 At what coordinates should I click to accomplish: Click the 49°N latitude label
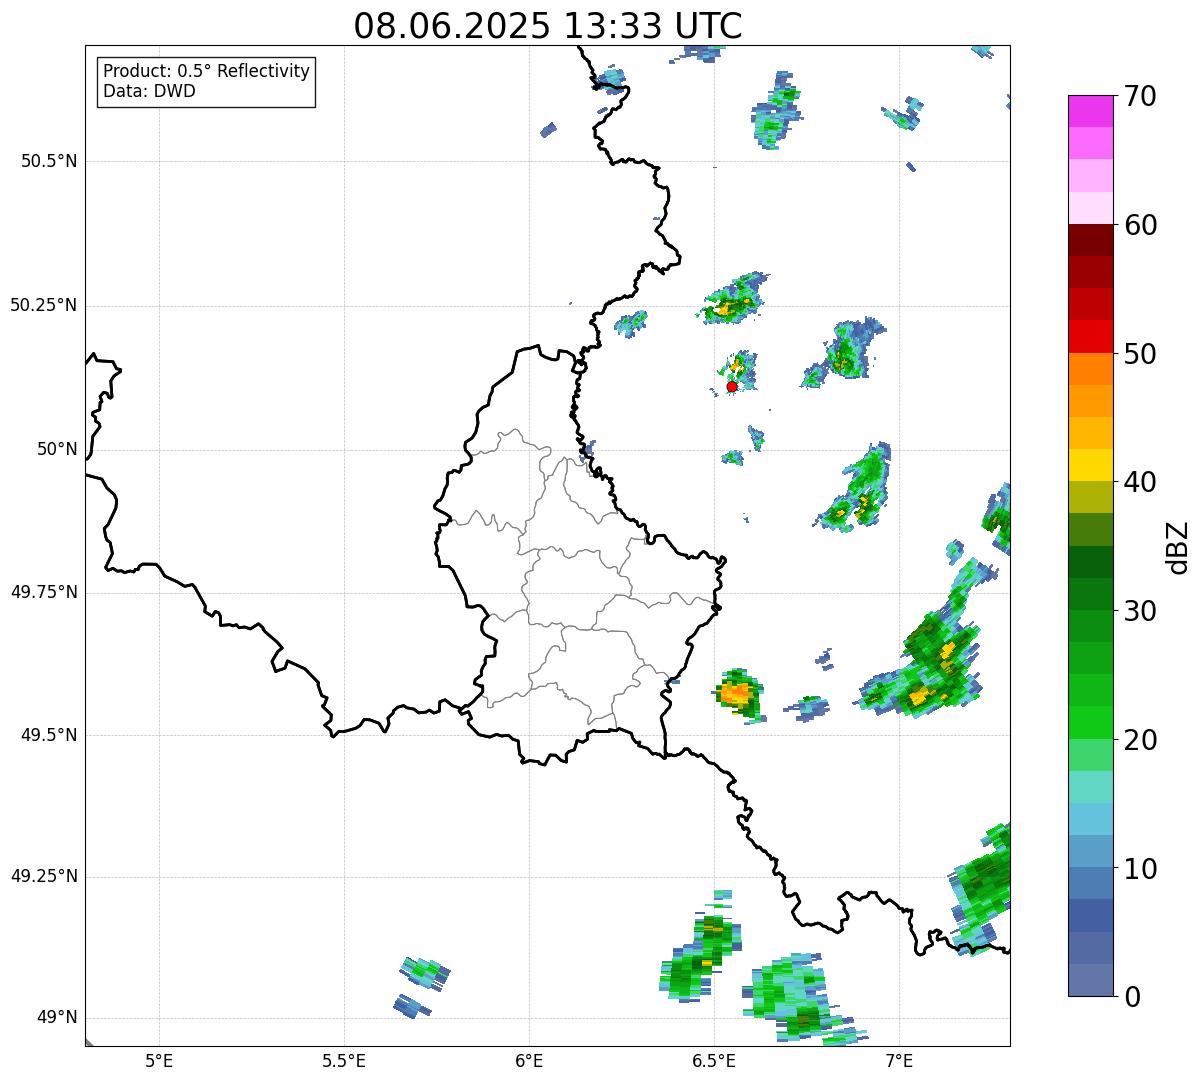(x=57, y=1018)
